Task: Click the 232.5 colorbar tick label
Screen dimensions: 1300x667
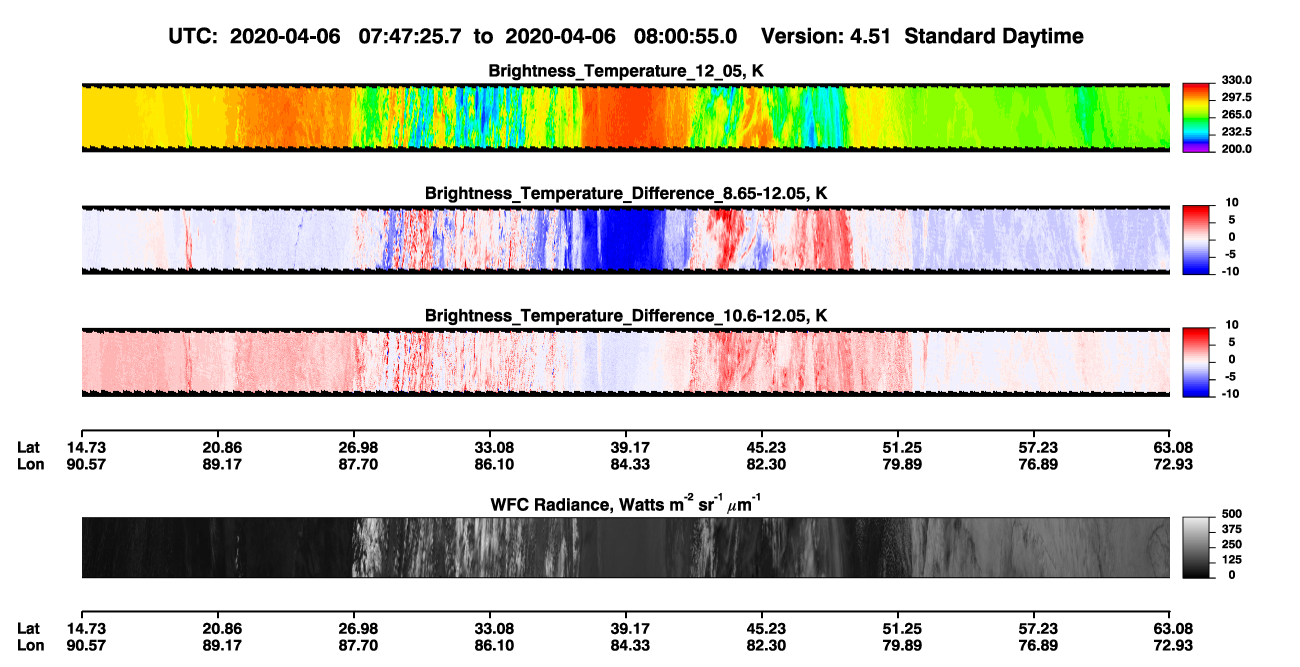Action: click(1237, 132)
